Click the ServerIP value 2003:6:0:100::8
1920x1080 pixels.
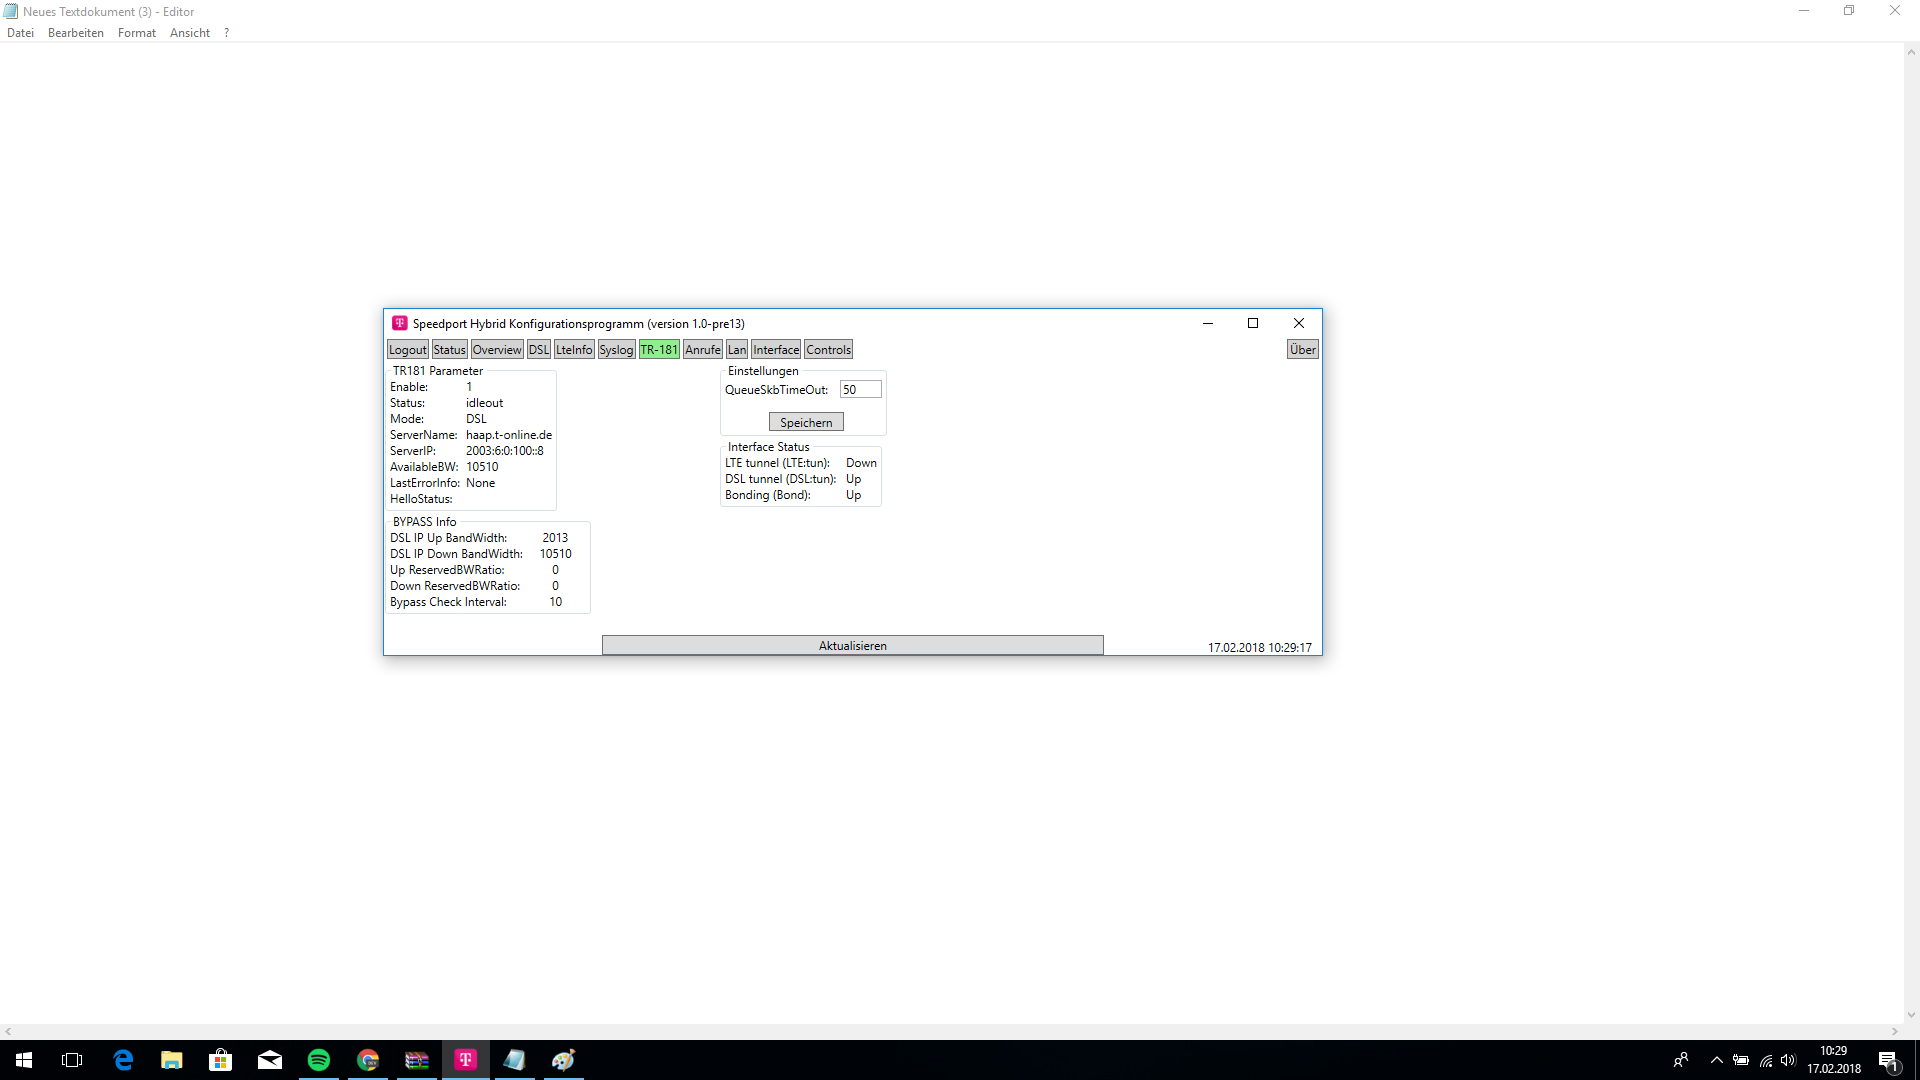click(505, 451)
